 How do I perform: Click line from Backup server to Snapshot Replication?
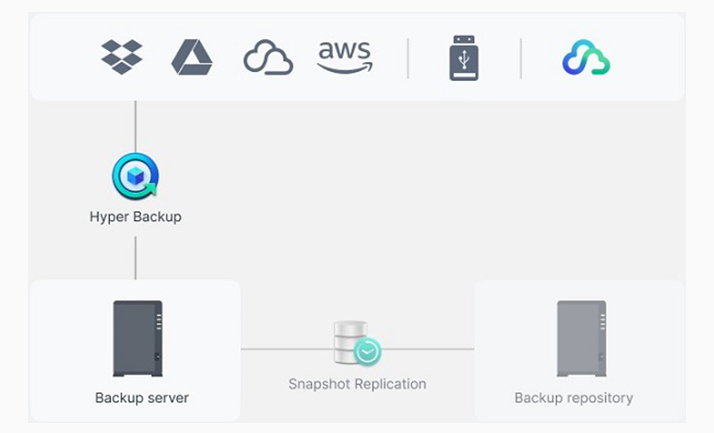285,349
